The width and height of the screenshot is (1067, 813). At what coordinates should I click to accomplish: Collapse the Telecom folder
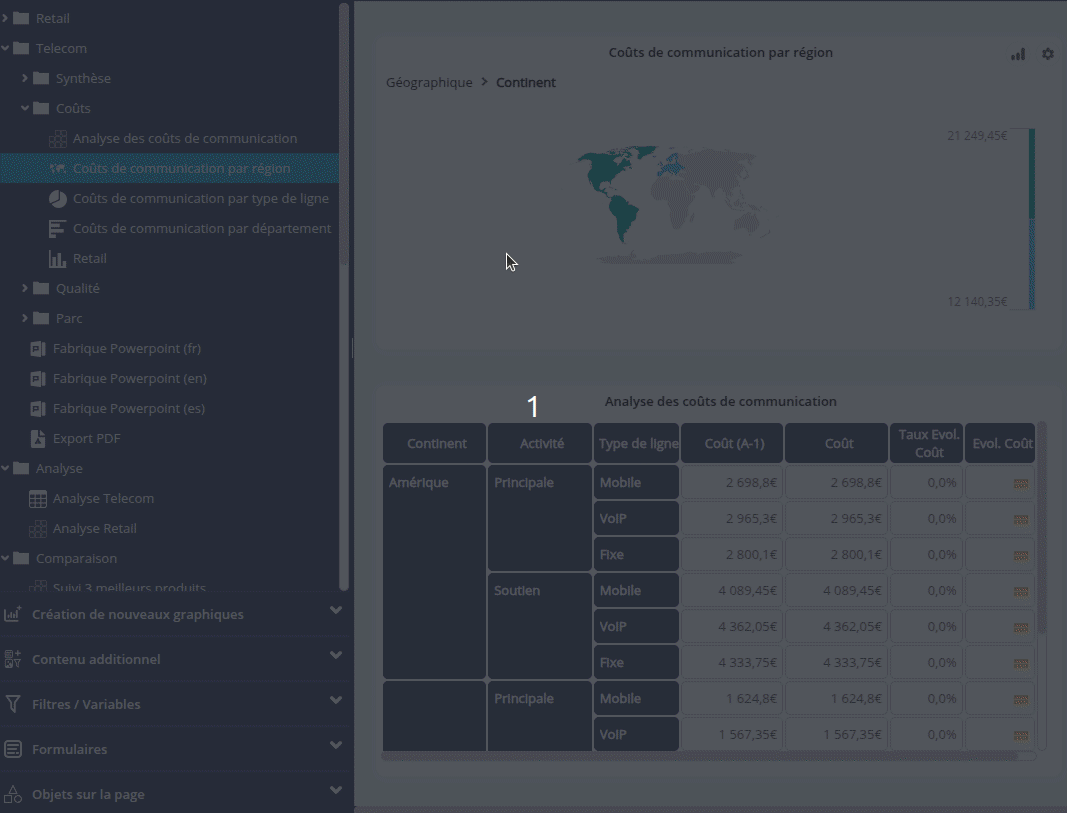click(x=6, y=48)
